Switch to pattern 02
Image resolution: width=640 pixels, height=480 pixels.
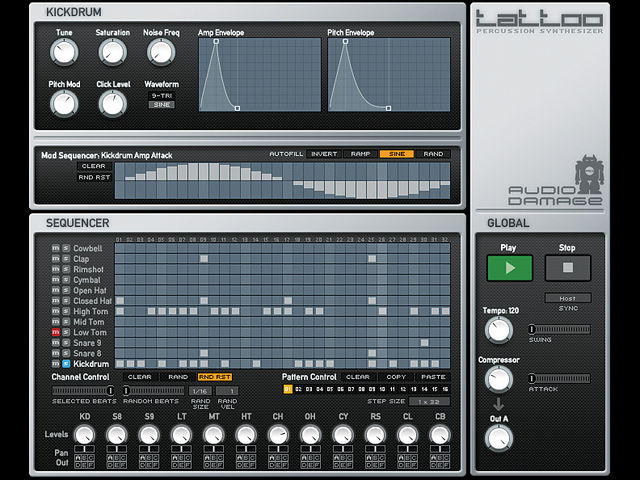299,389
